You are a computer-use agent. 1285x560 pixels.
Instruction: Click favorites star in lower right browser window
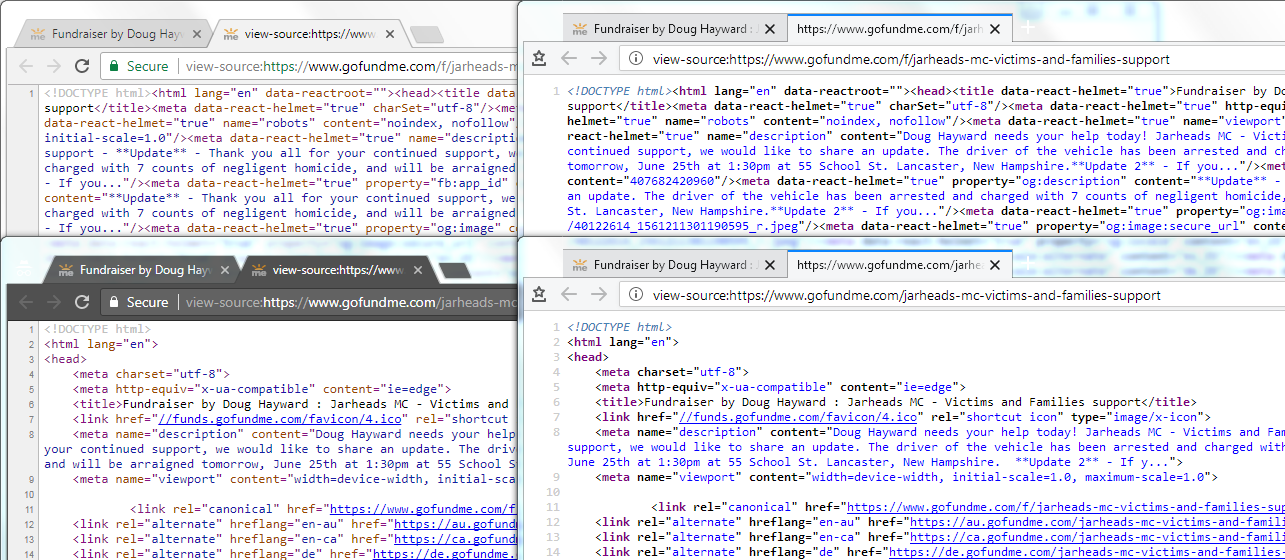pyautogui.click(x=539, y=294)
